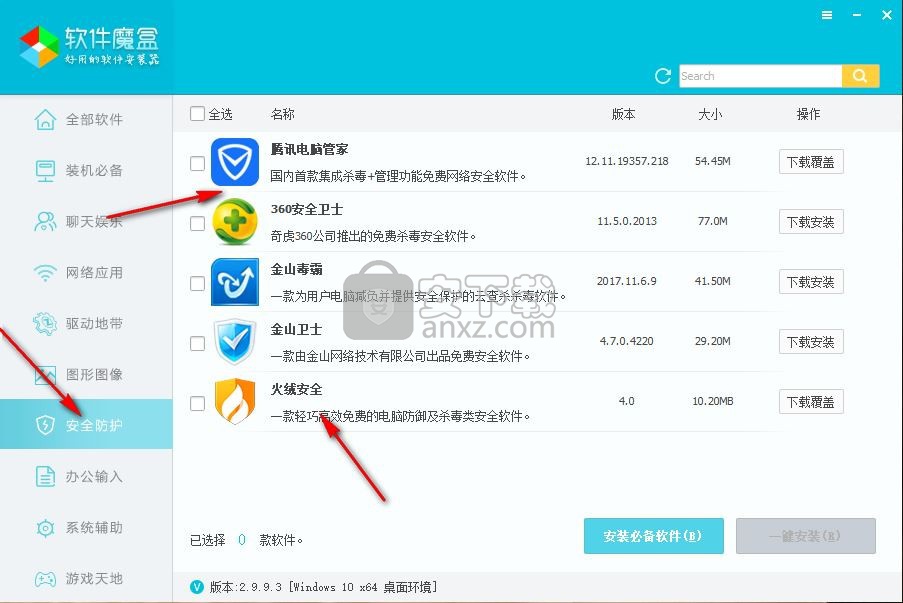Click the 图形图像 picture icon

click(x=45, y=375)
